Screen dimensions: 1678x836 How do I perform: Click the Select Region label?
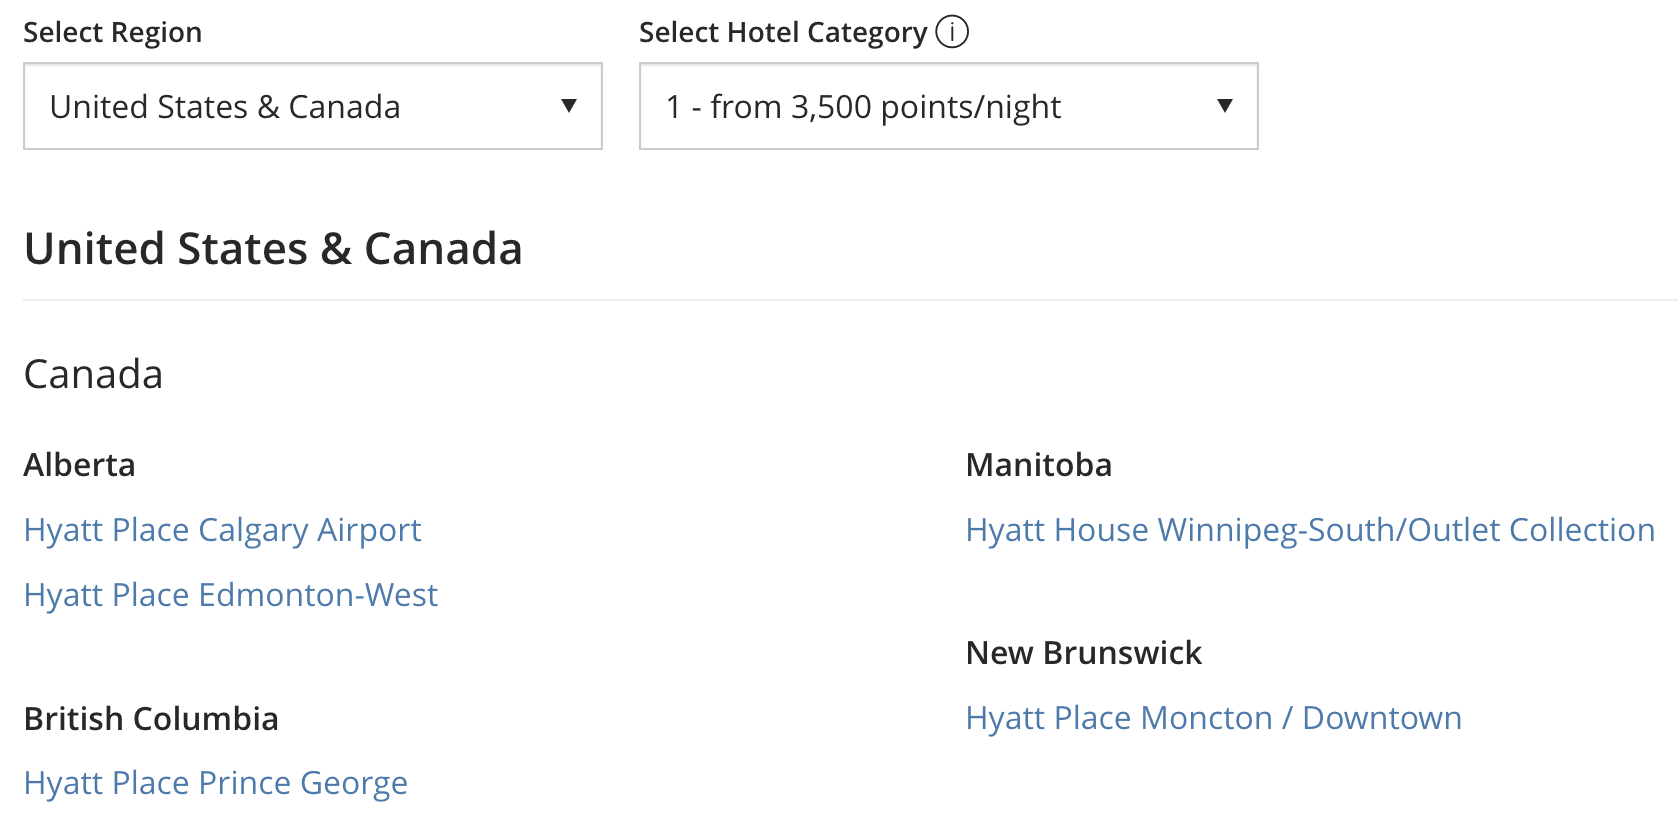[x=112, y=33]
